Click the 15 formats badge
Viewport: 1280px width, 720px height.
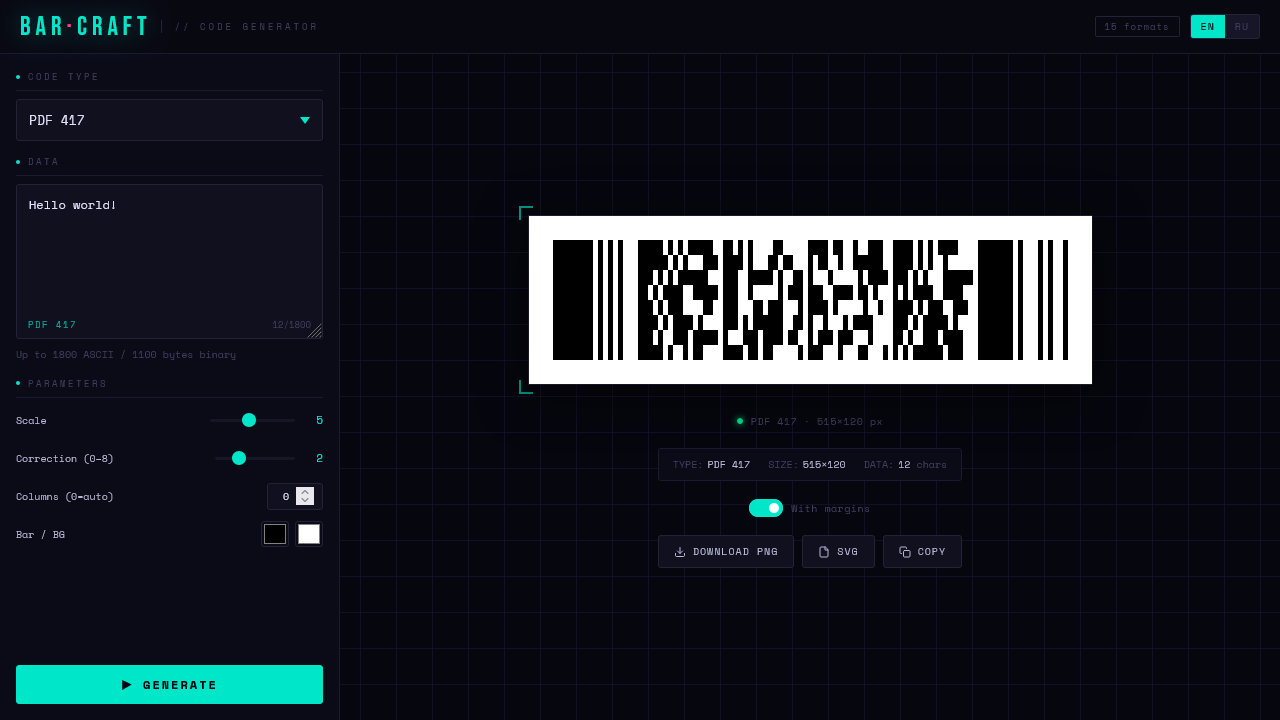pyautogui.click(x=1137, y=27)
